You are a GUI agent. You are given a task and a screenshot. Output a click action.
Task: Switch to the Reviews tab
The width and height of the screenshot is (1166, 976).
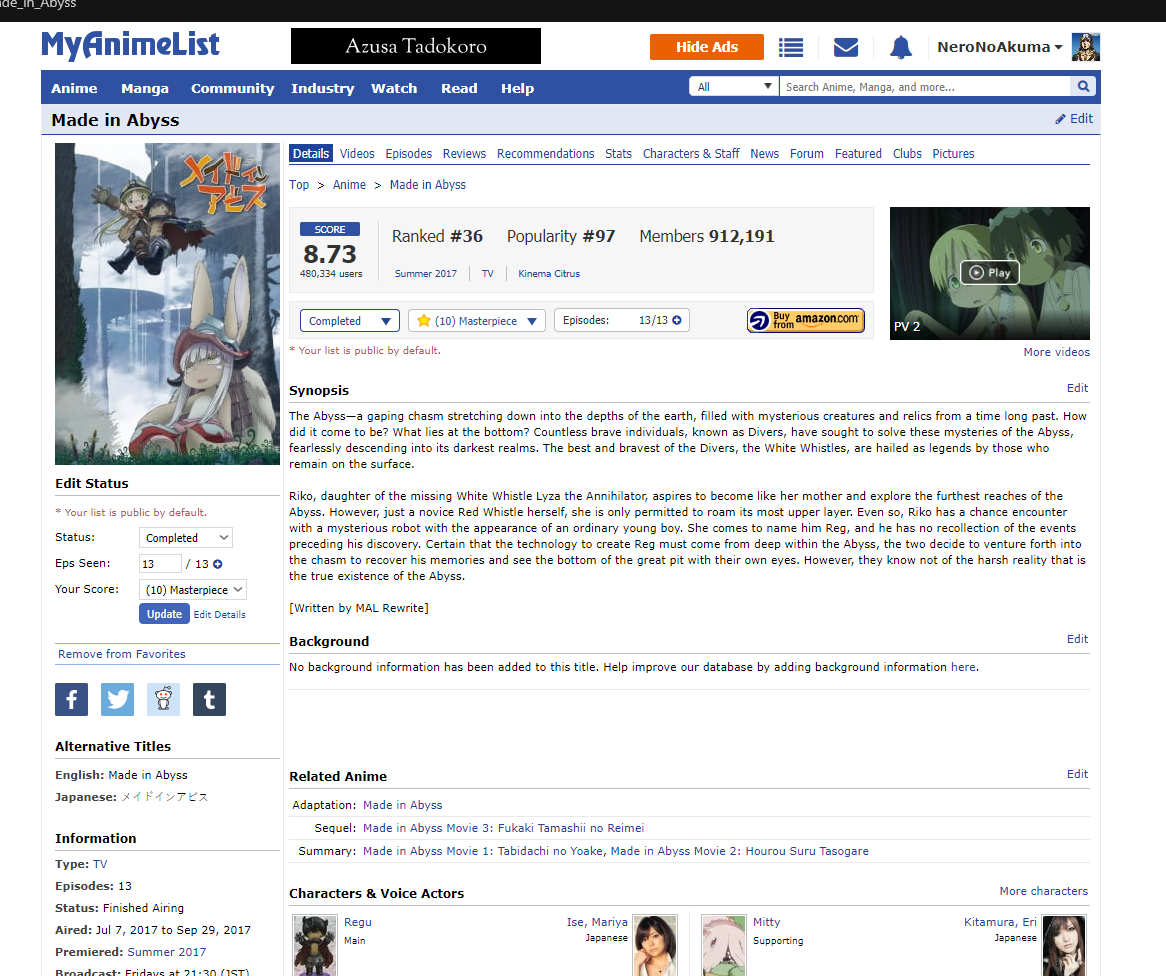(464, 154)
